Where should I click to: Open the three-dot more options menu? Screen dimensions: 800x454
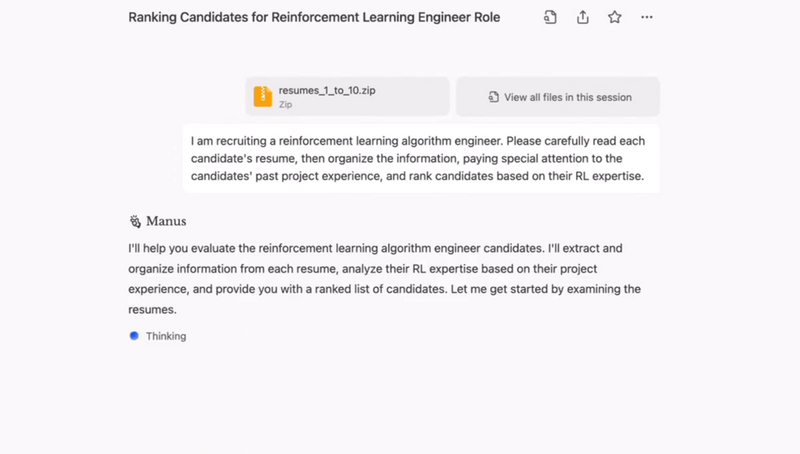coord(647,17)
